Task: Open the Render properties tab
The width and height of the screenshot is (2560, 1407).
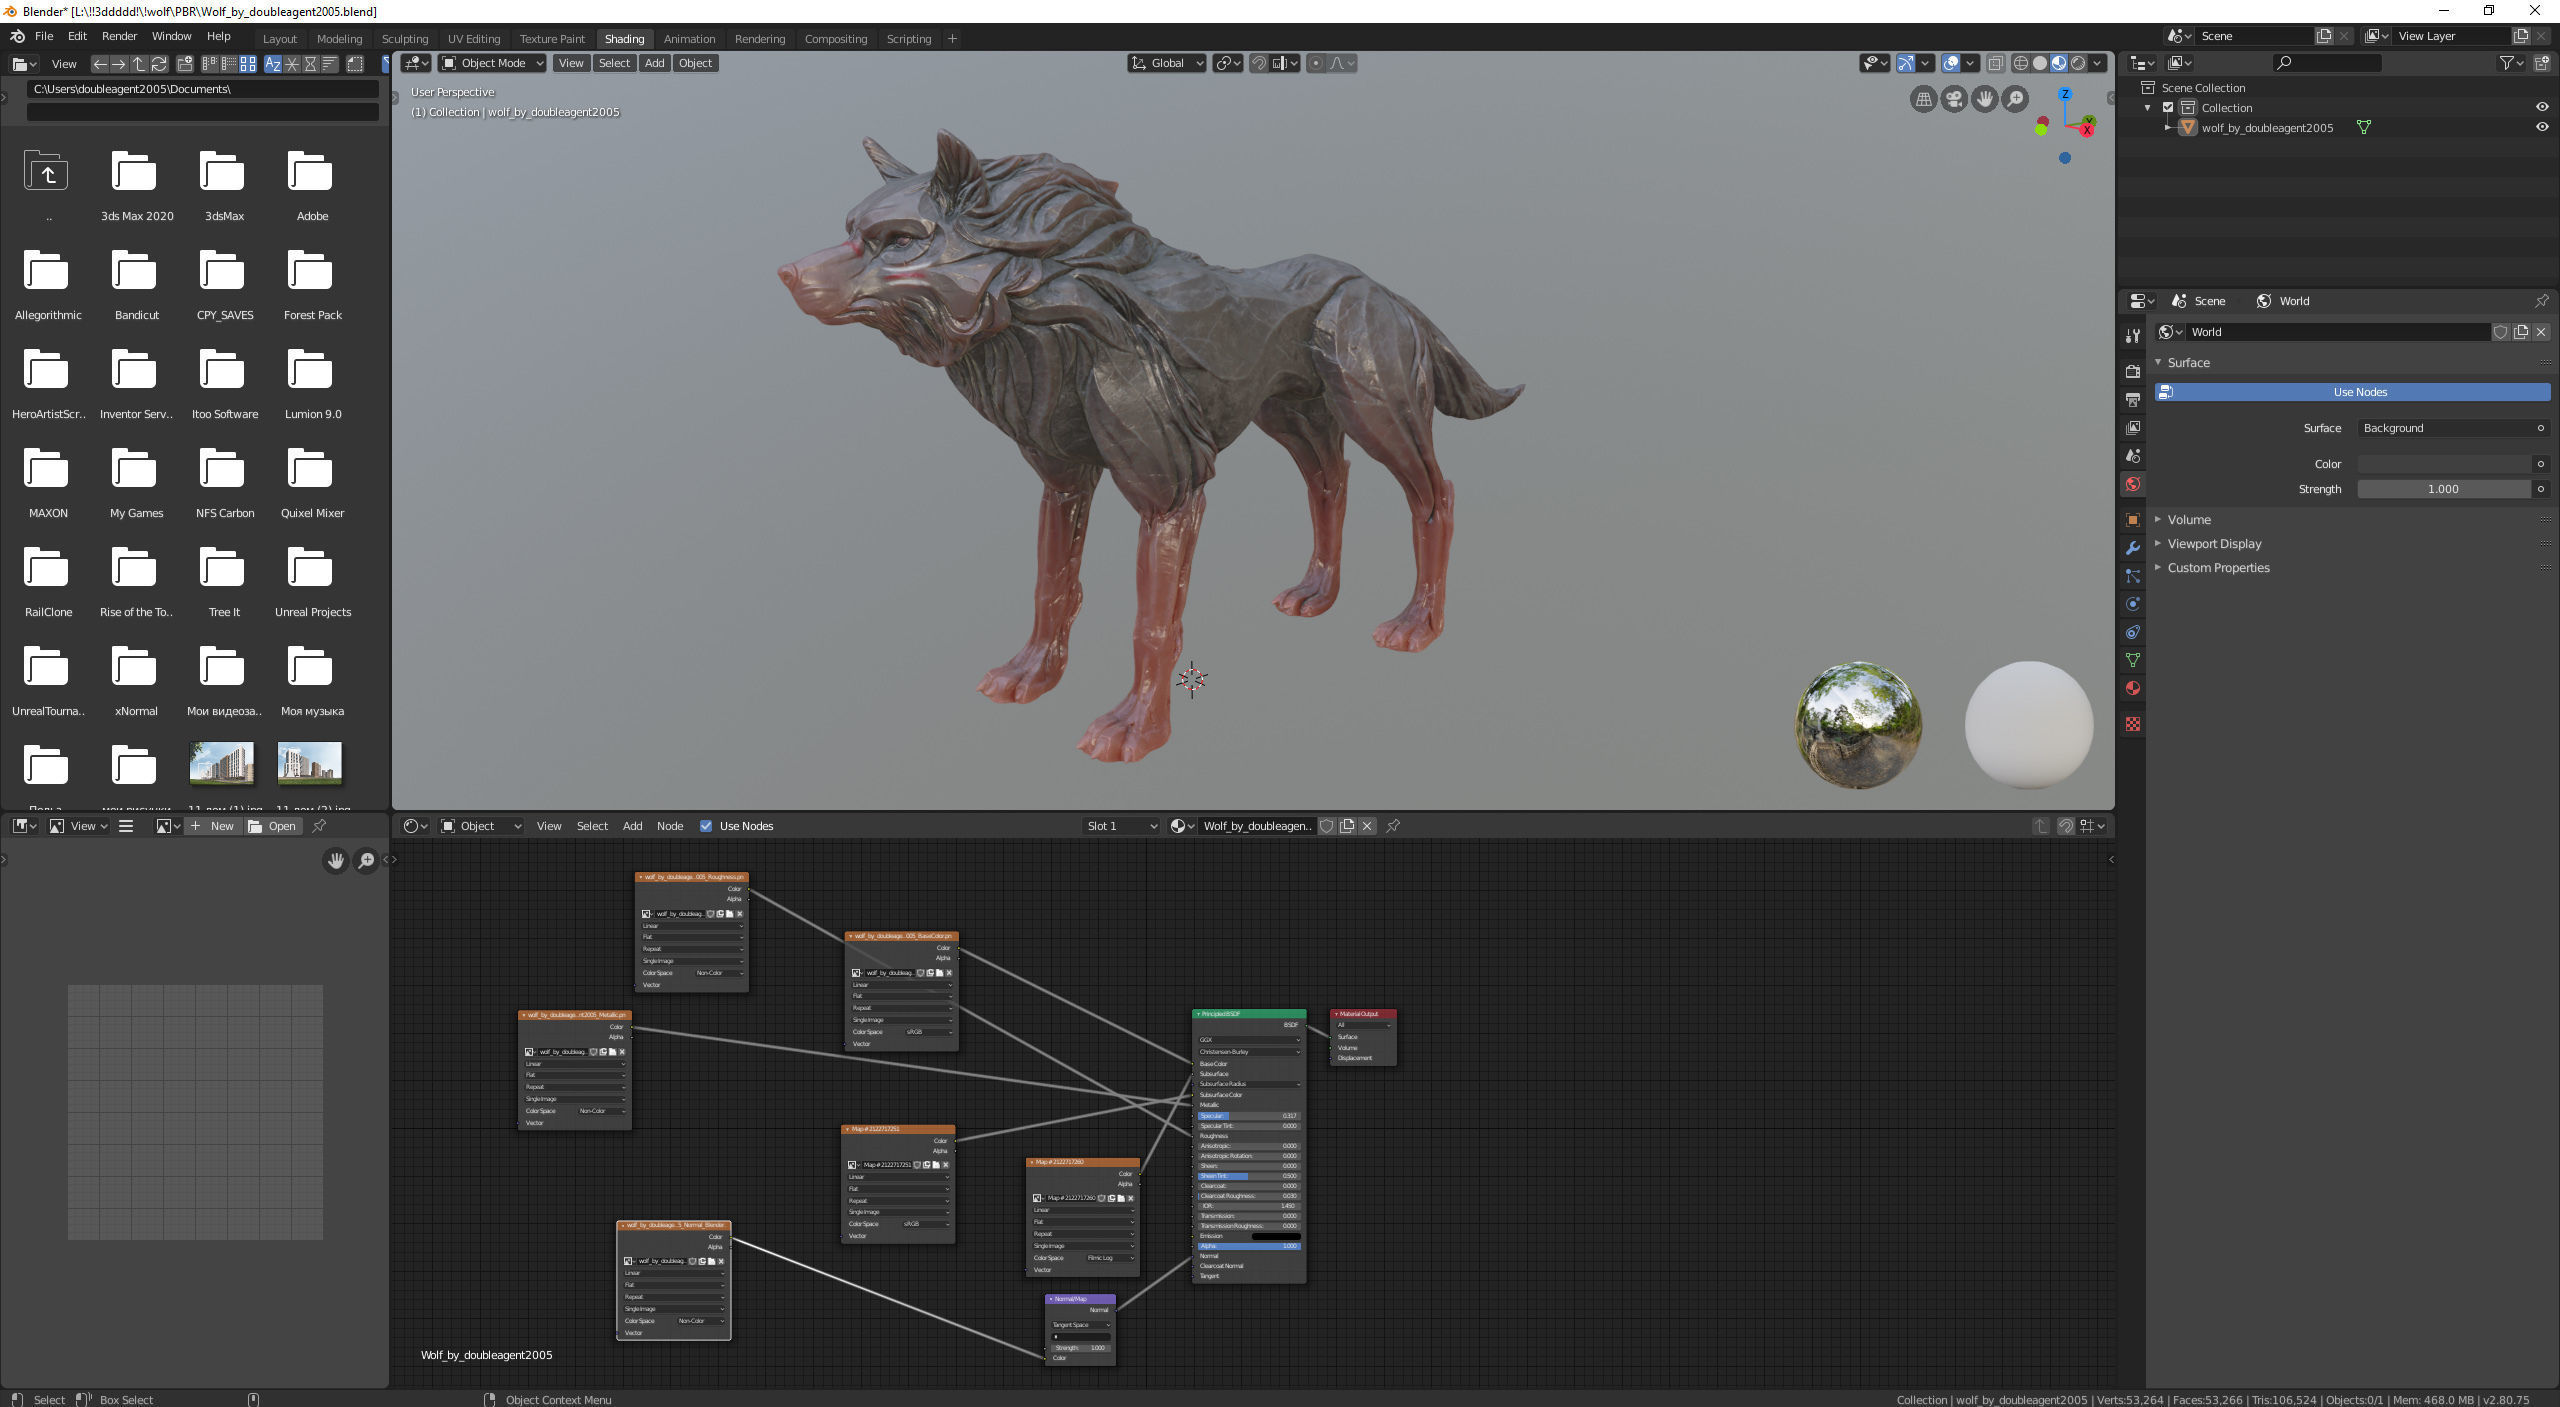Action: 2133,371
